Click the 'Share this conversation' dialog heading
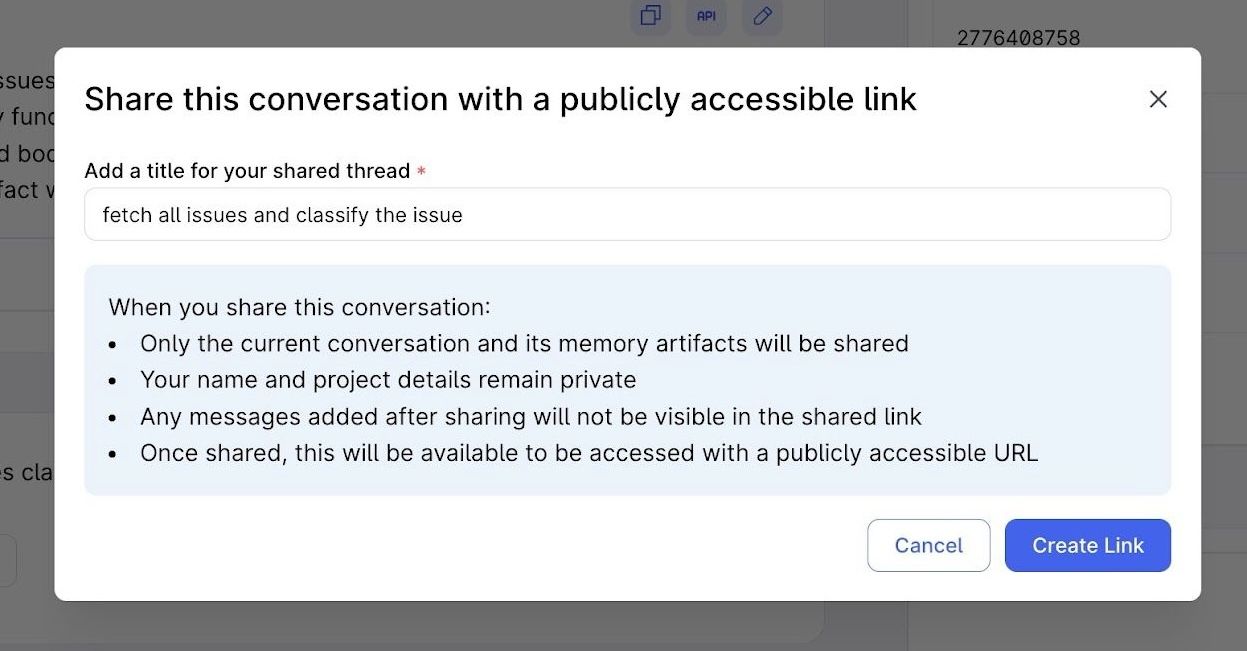 click(x=500, y=99)
